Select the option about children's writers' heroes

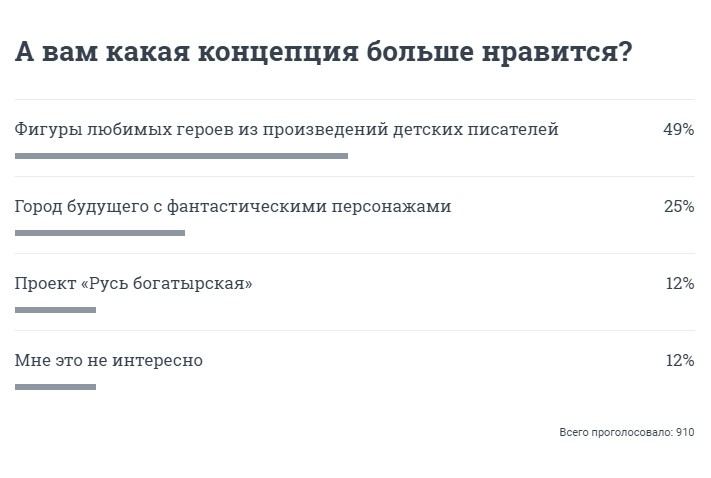287,130
